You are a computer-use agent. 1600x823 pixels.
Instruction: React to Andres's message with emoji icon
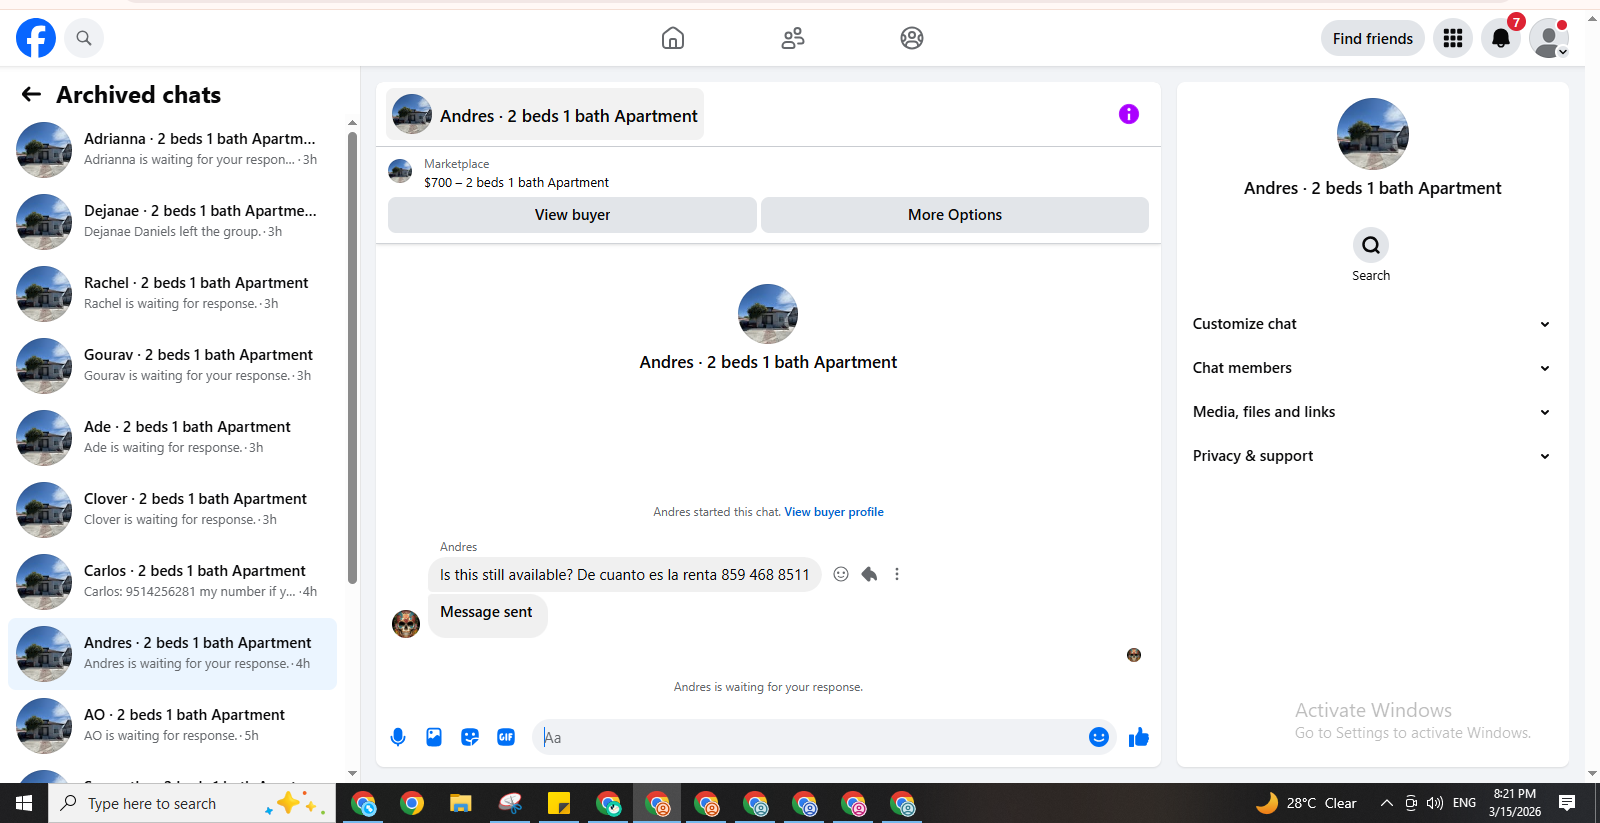pos(841,574)
